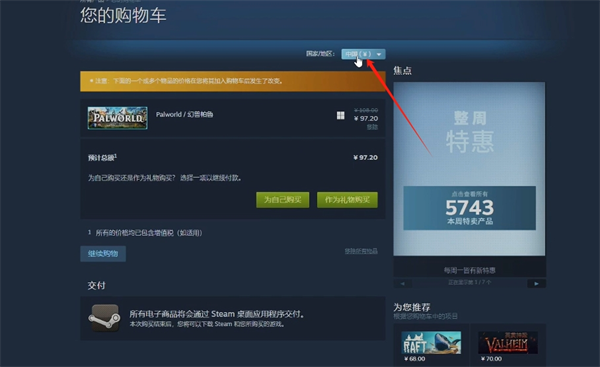
Task: Go to previous spotlight with left arrow
Action: (x=403, y=284)
